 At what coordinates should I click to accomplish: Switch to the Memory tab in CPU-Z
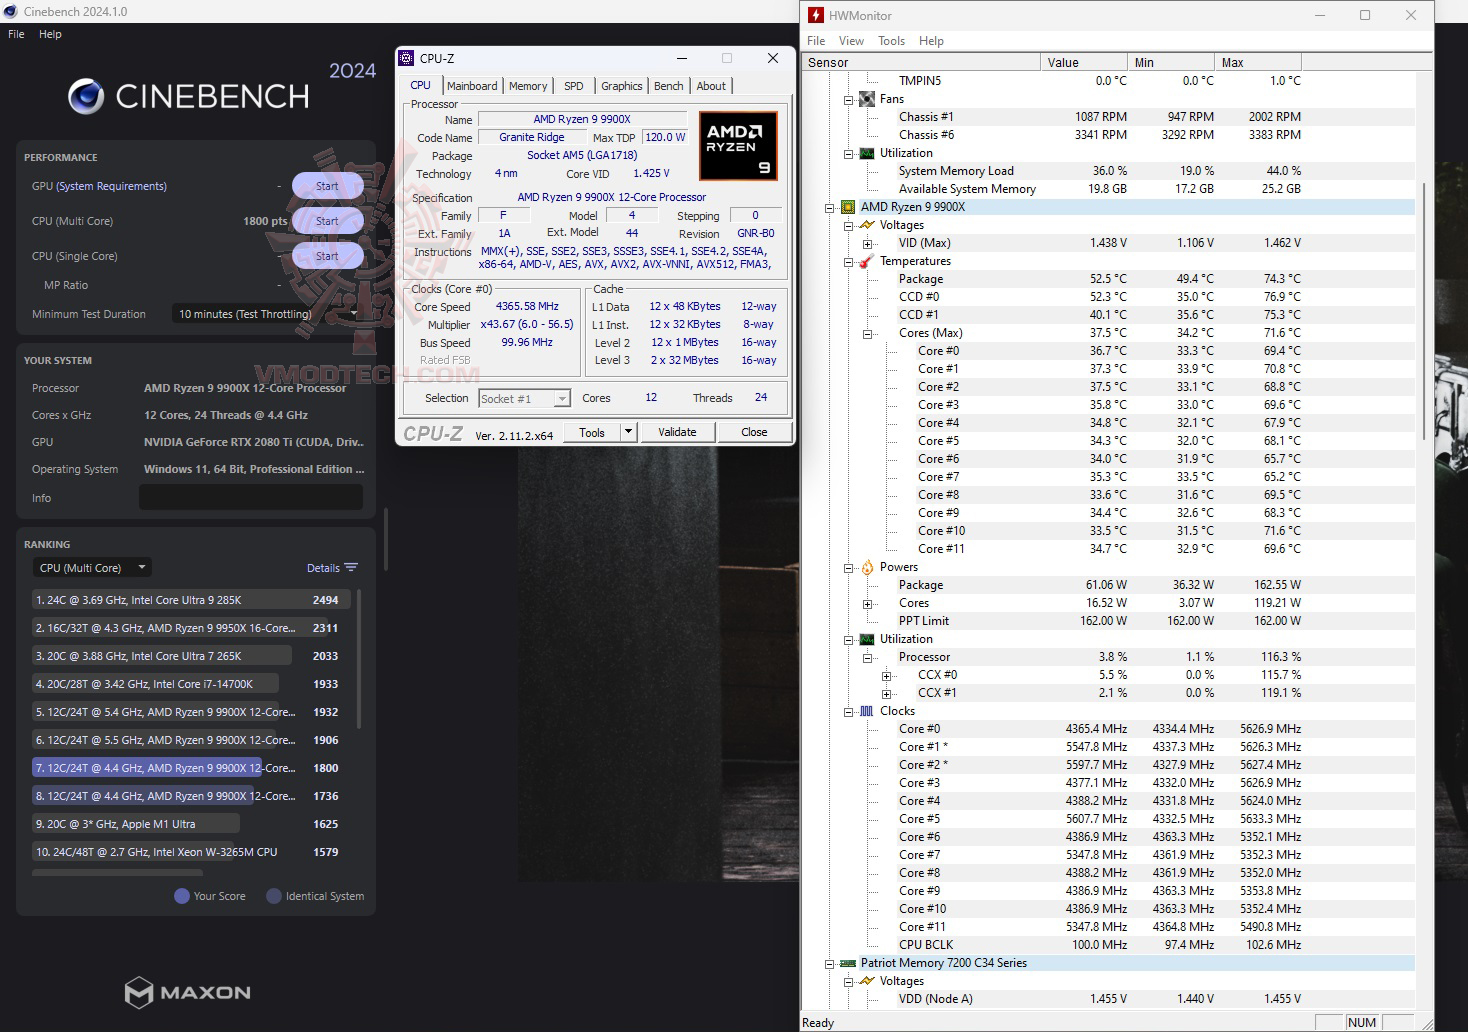(528, 86)
